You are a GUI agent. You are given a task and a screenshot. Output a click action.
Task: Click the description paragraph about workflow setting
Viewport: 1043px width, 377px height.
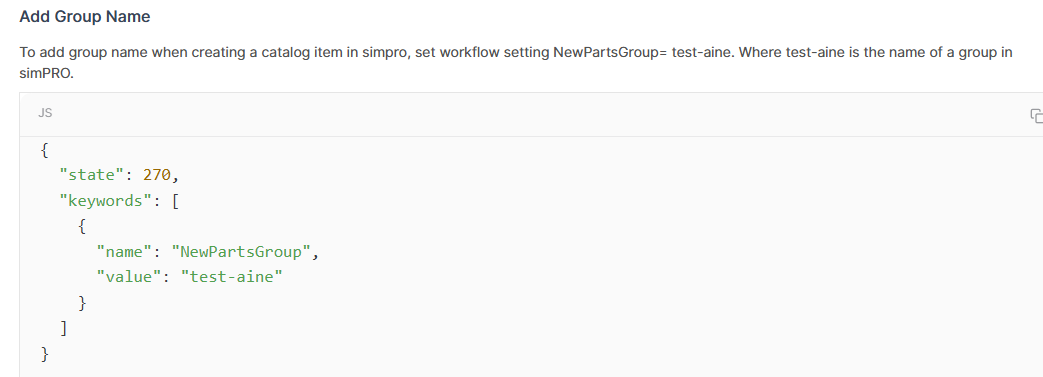click(x=516, y=63)
